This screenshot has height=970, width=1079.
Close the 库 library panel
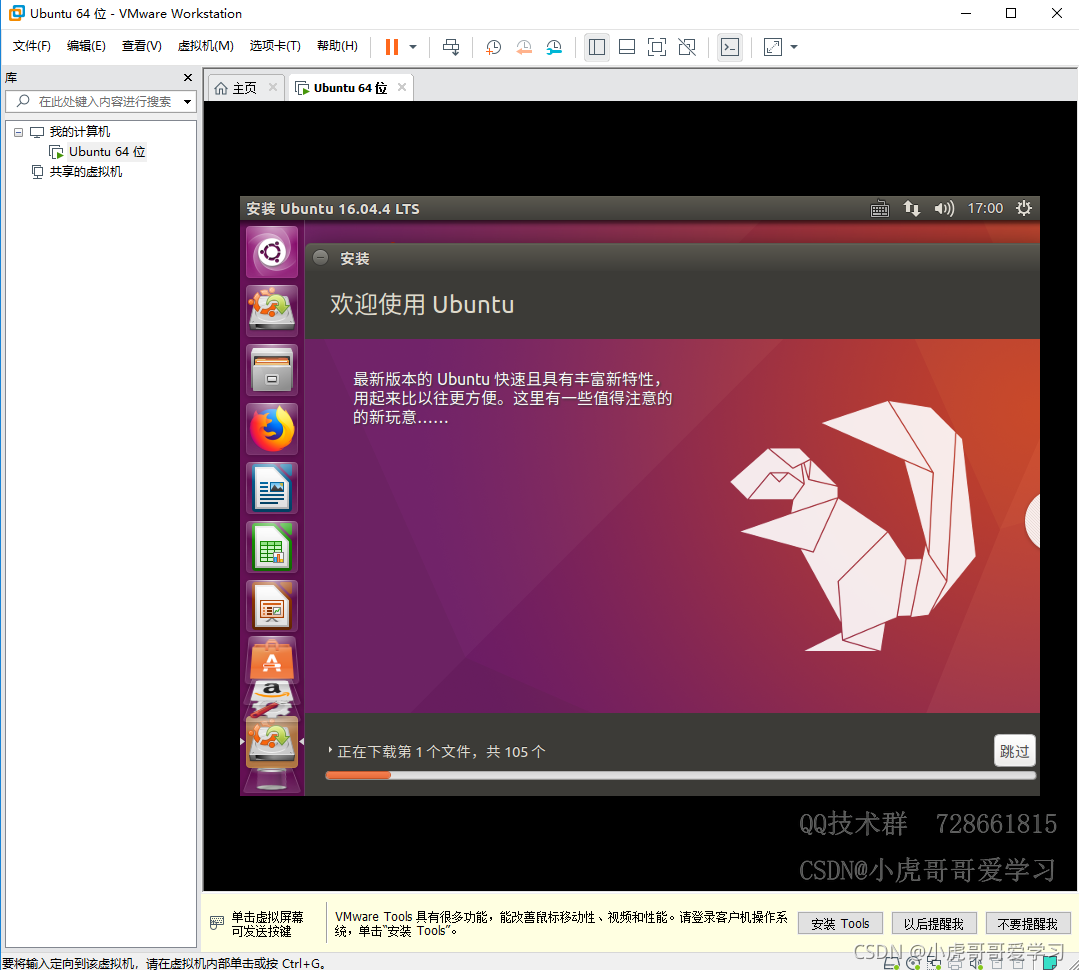pos(188,78)
